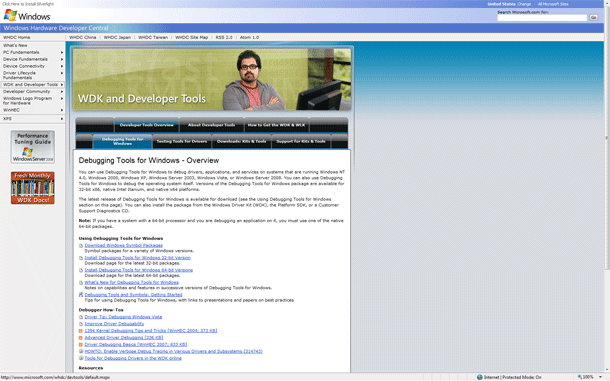This screenshot has width=610, height=381.
Task: Click icon beside Advanced Driver Debugging link
Action: click(81, 338)
